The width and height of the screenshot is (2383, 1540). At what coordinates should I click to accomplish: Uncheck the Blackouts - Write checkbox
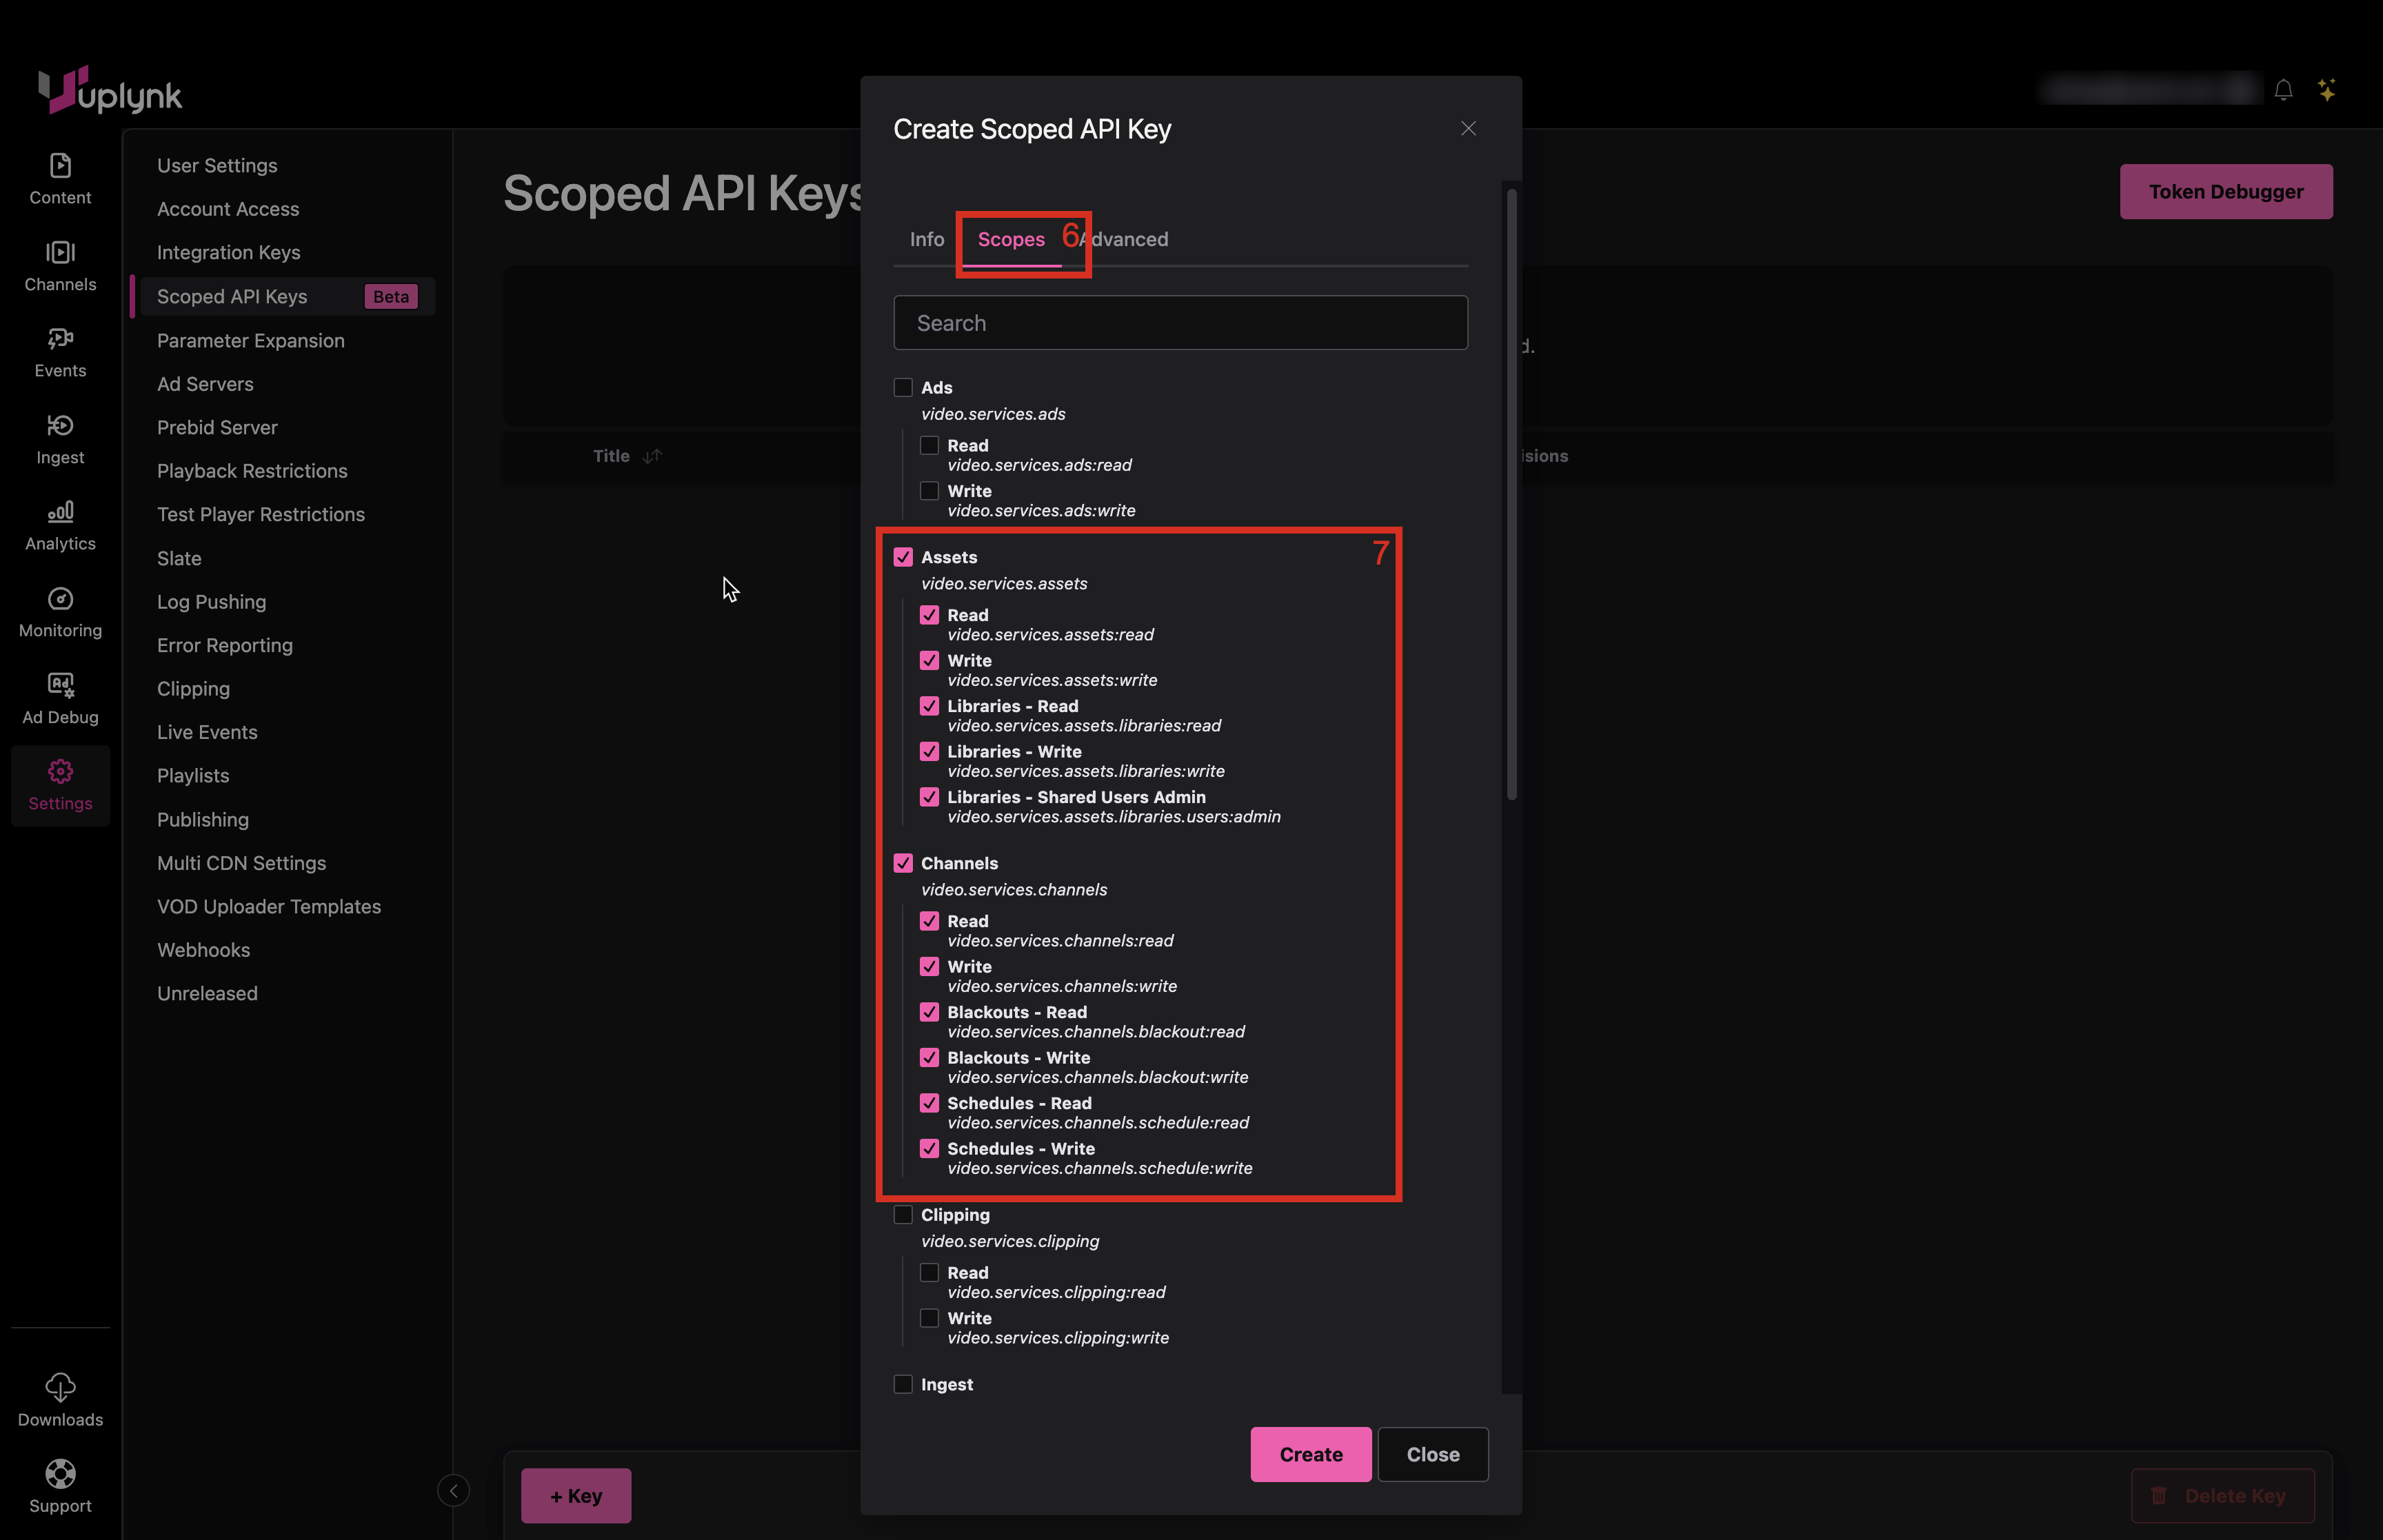(929, 1057)
